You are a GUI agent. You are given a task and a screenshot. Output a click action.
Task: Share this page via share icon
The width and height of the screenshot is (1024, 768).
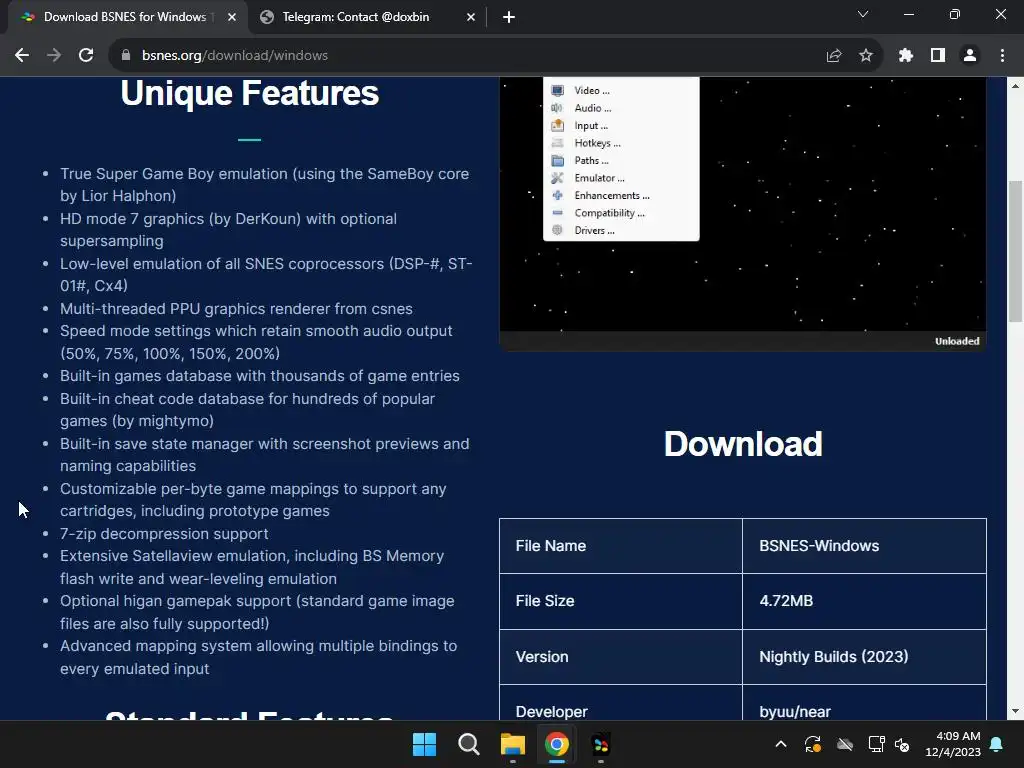pyautogui.click(x=834, y=56)
